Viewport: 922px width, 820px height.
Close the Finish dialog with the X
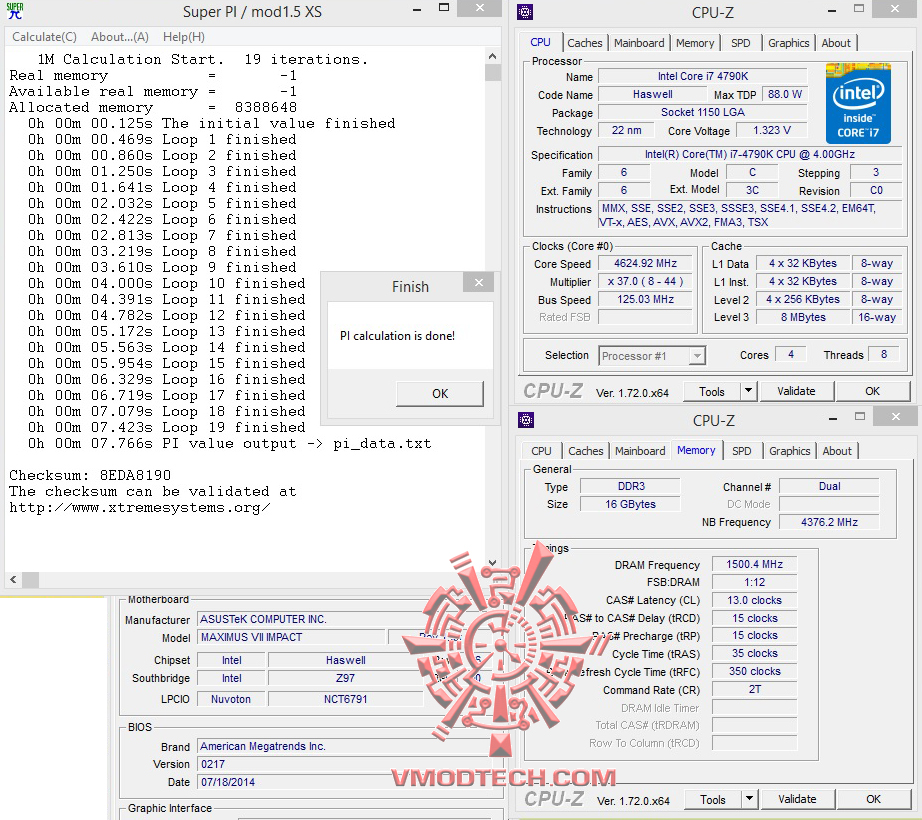479,283
